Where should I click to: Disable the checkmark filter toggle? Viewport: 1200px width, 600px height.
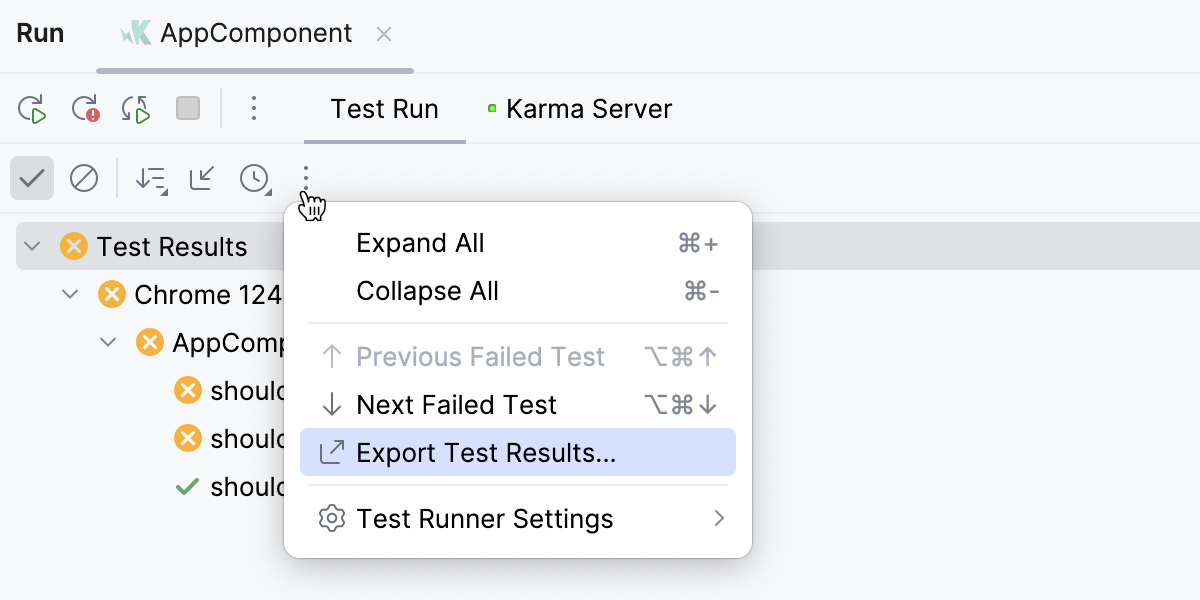(31, 178)
